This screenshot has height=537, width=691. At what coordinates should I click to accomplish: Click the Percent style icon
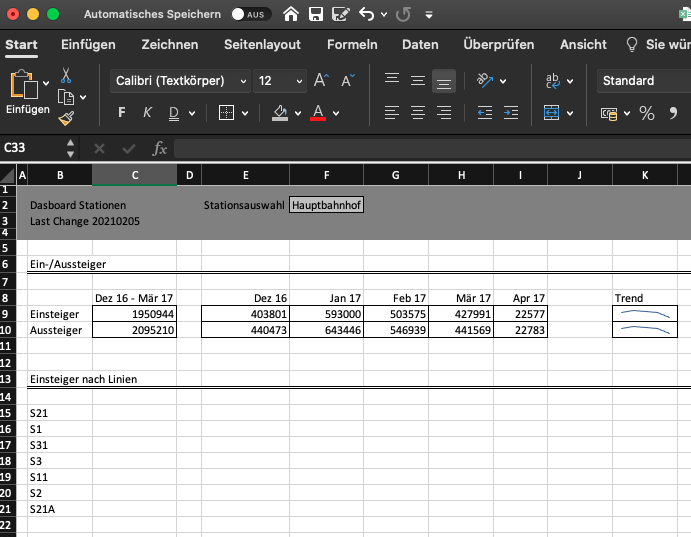pos(646,113)
